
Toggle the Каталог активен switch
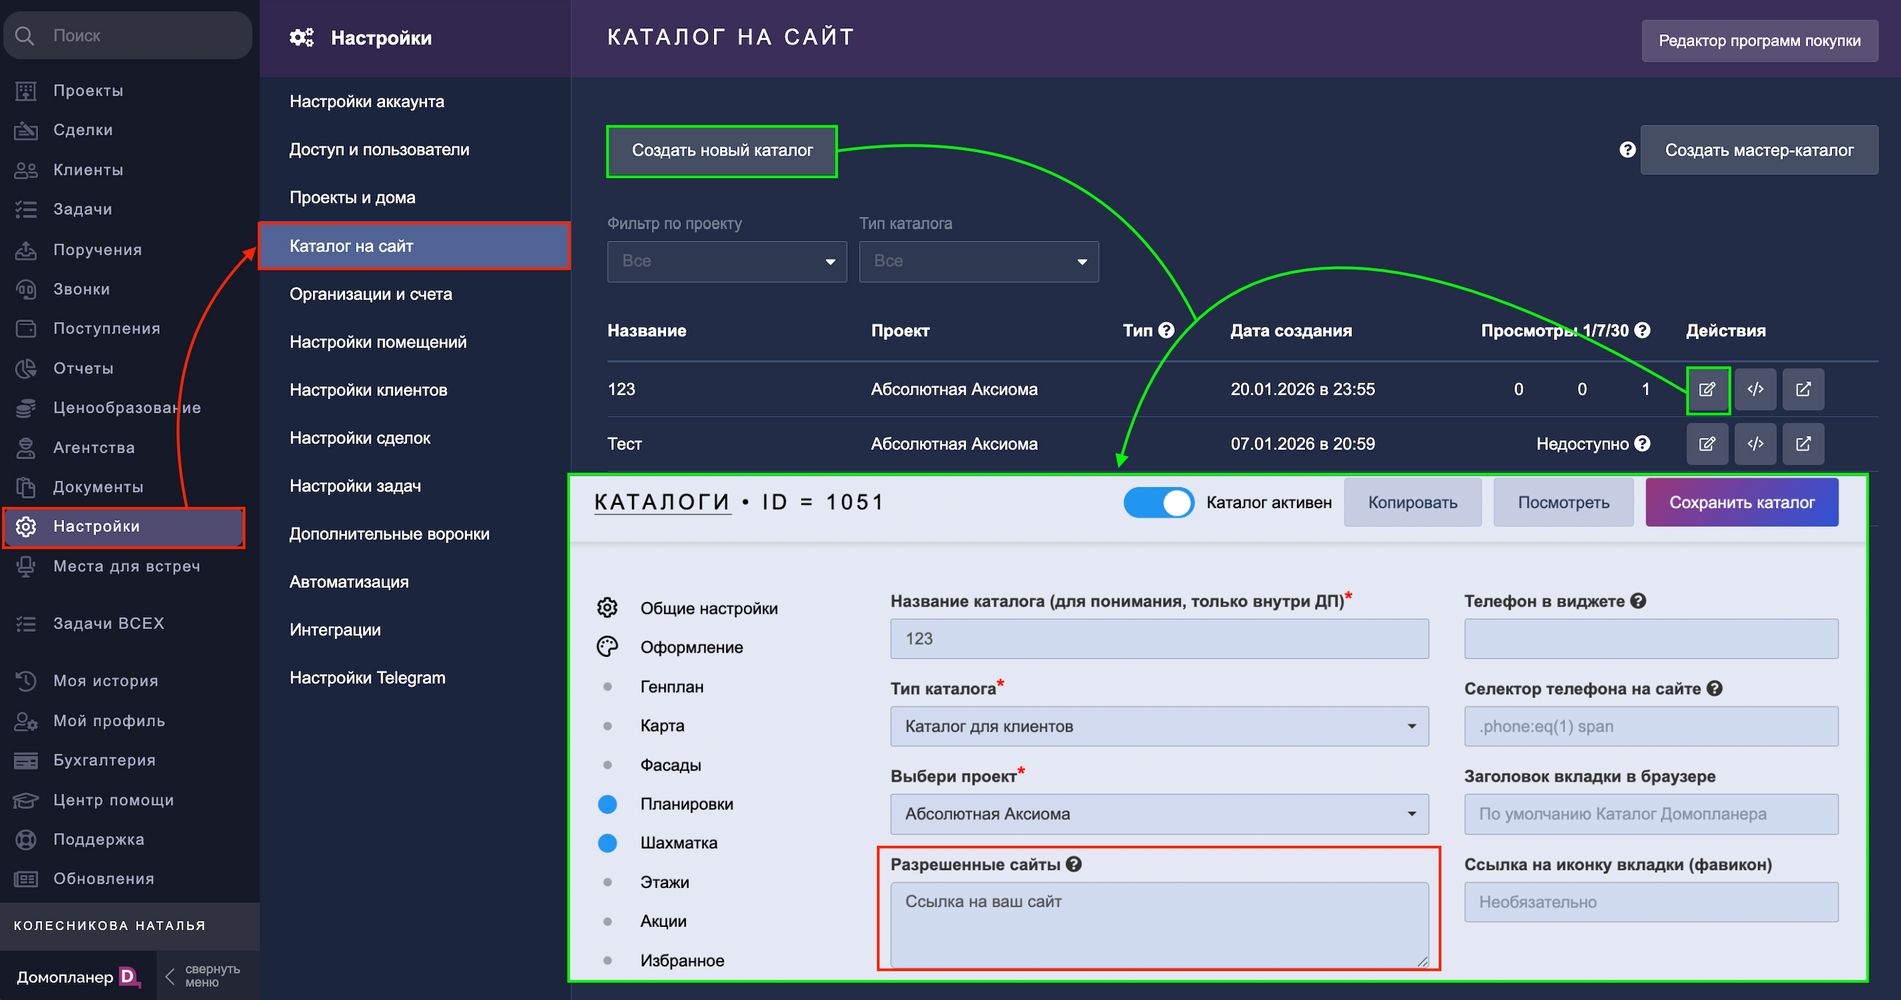1158,503
